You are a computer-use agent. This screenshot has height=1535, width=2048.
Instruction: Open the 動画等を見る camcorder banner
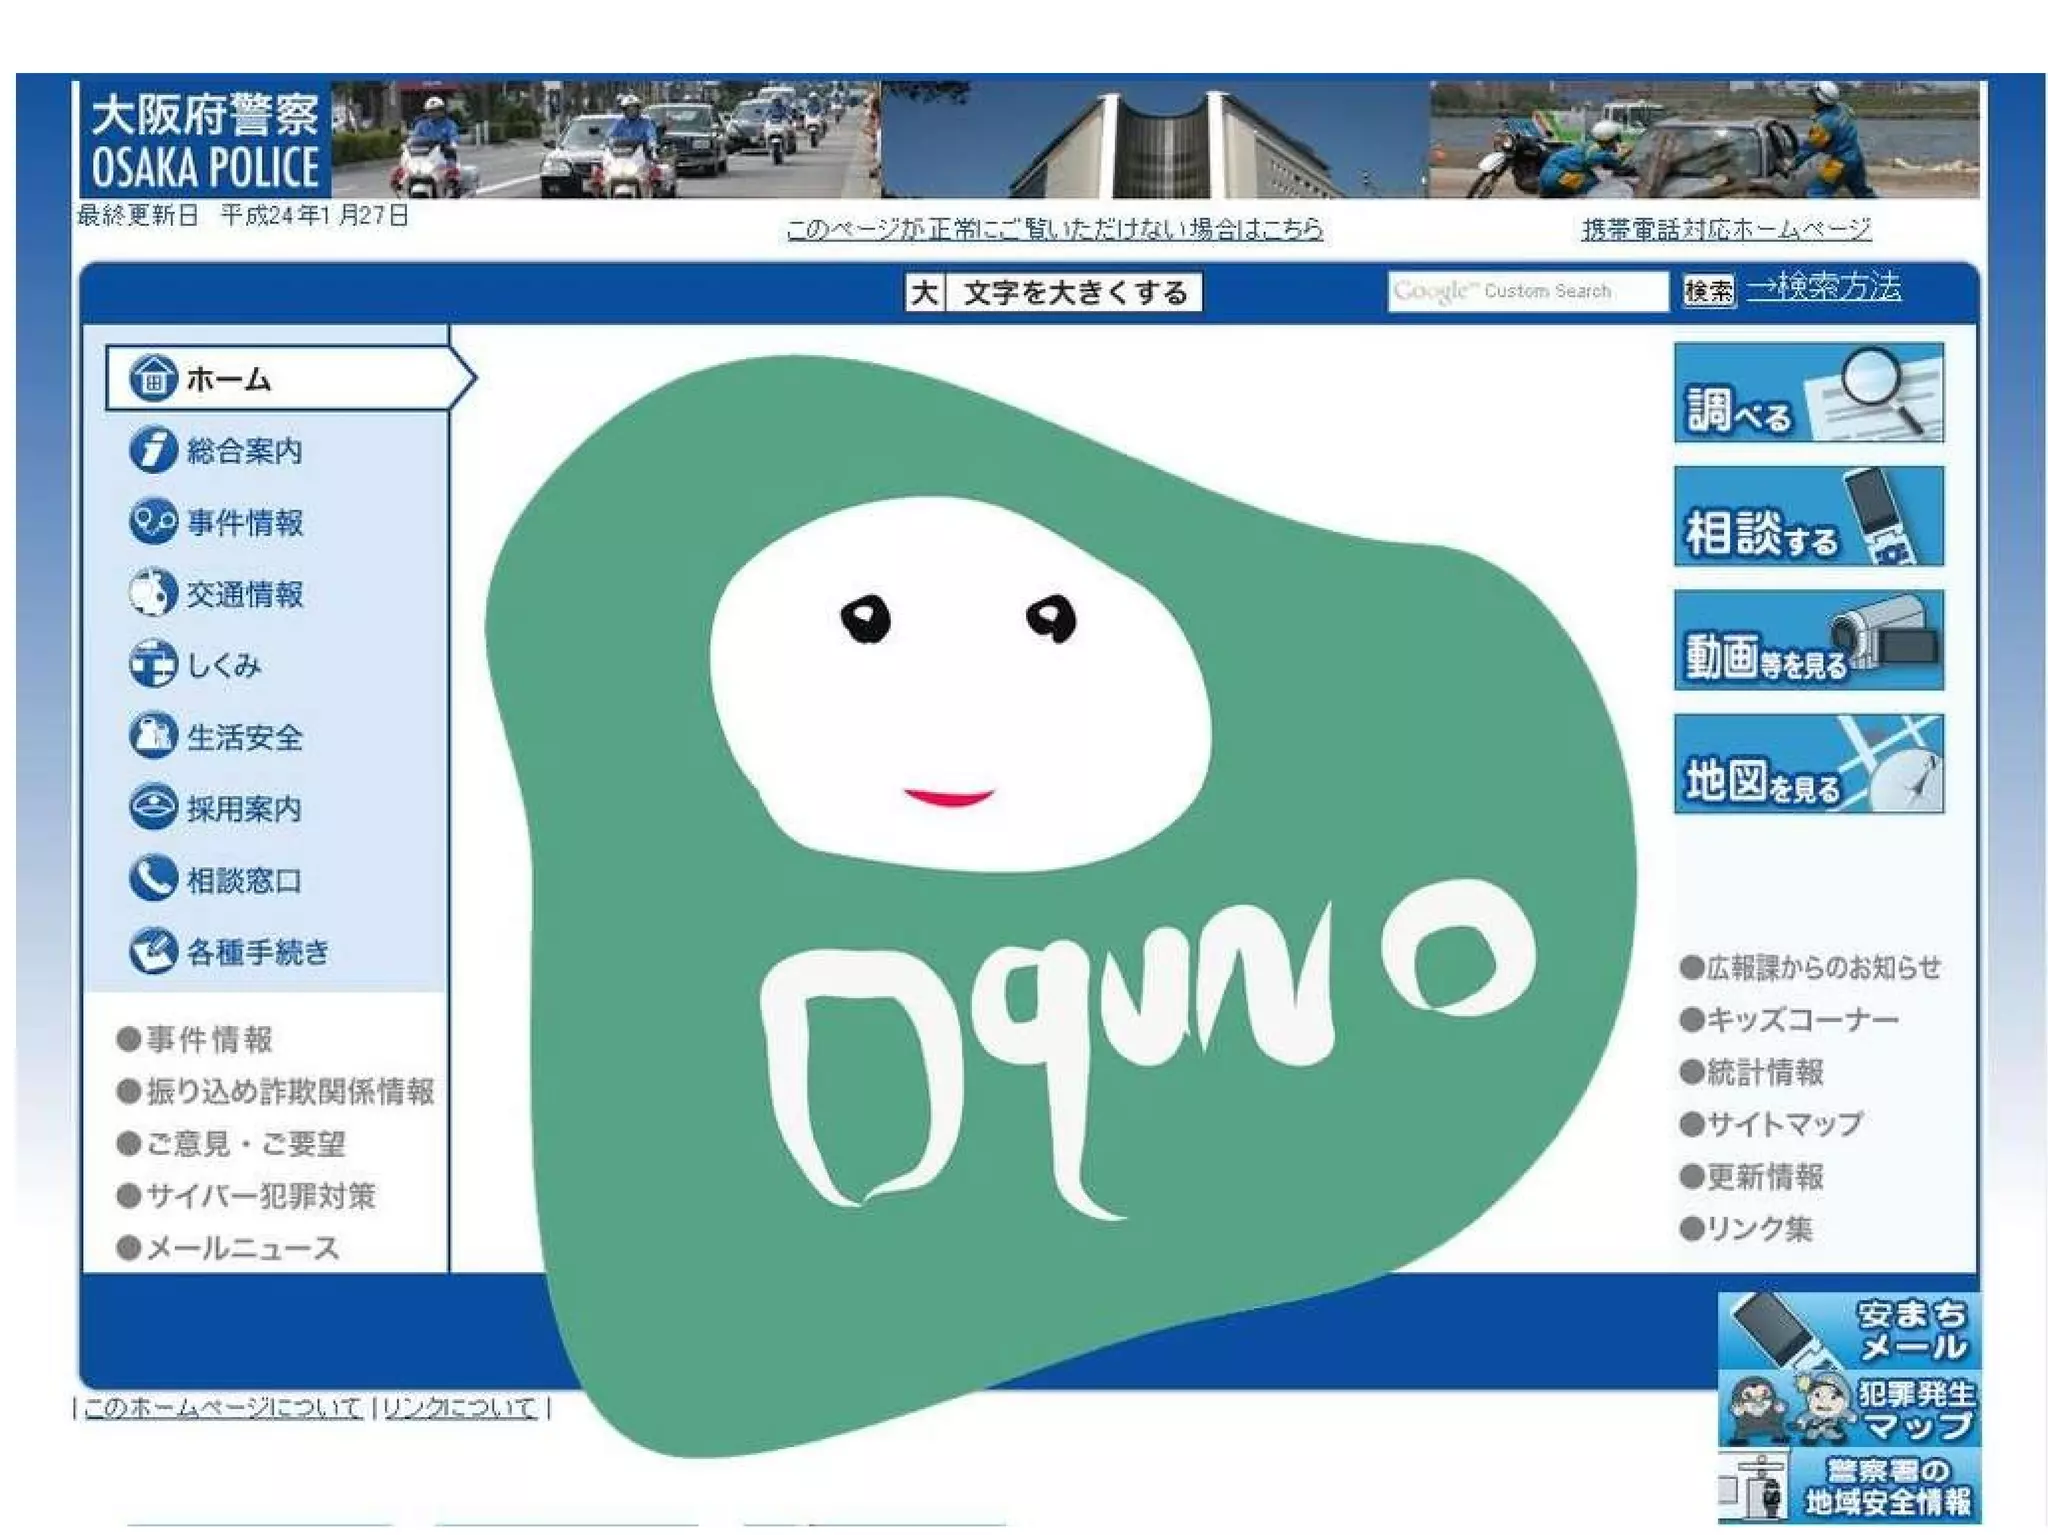coord(1808,641)
